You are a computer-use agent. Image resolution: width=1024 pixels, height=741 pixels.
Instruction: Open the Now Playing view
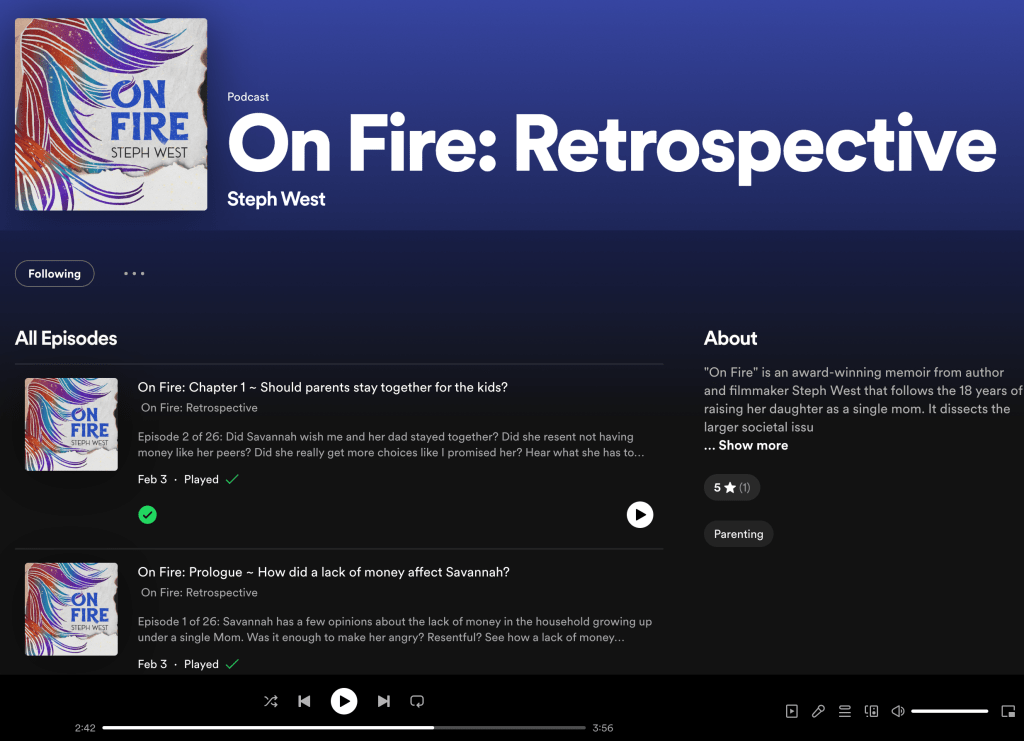click(x=792, y=711)
